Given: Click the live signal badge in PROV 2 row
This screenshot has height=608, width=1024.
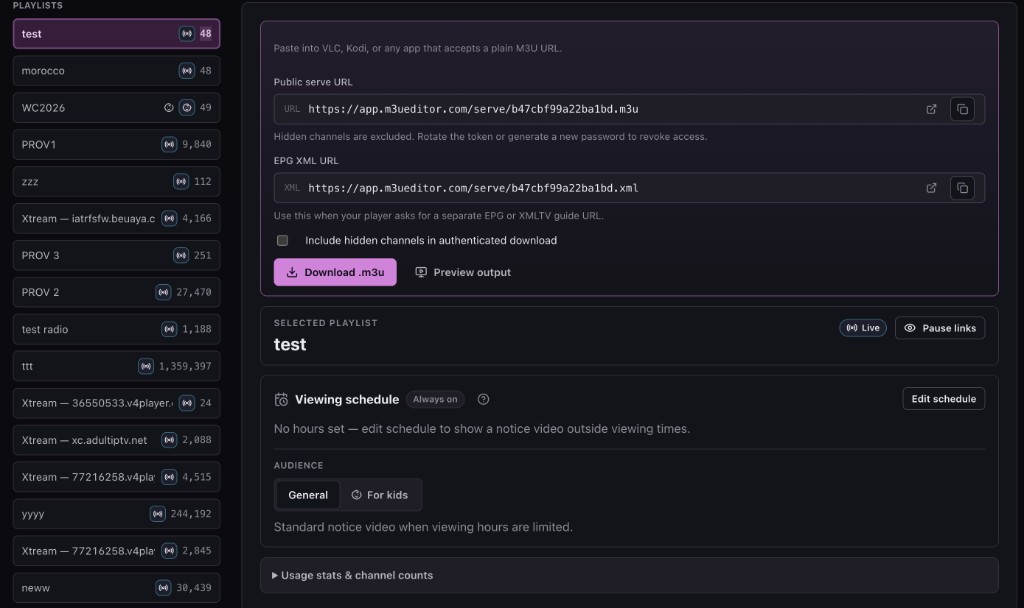Looking at the screenshot, I should point(163,292).
